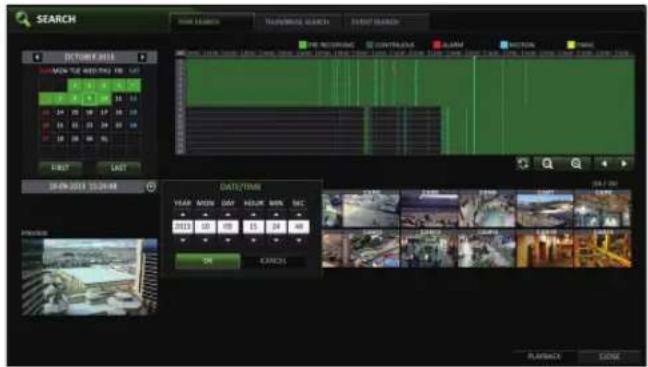648x367 pixels.
Task: Increase the MIN value with up arrow
Action: tap(276, 215)
